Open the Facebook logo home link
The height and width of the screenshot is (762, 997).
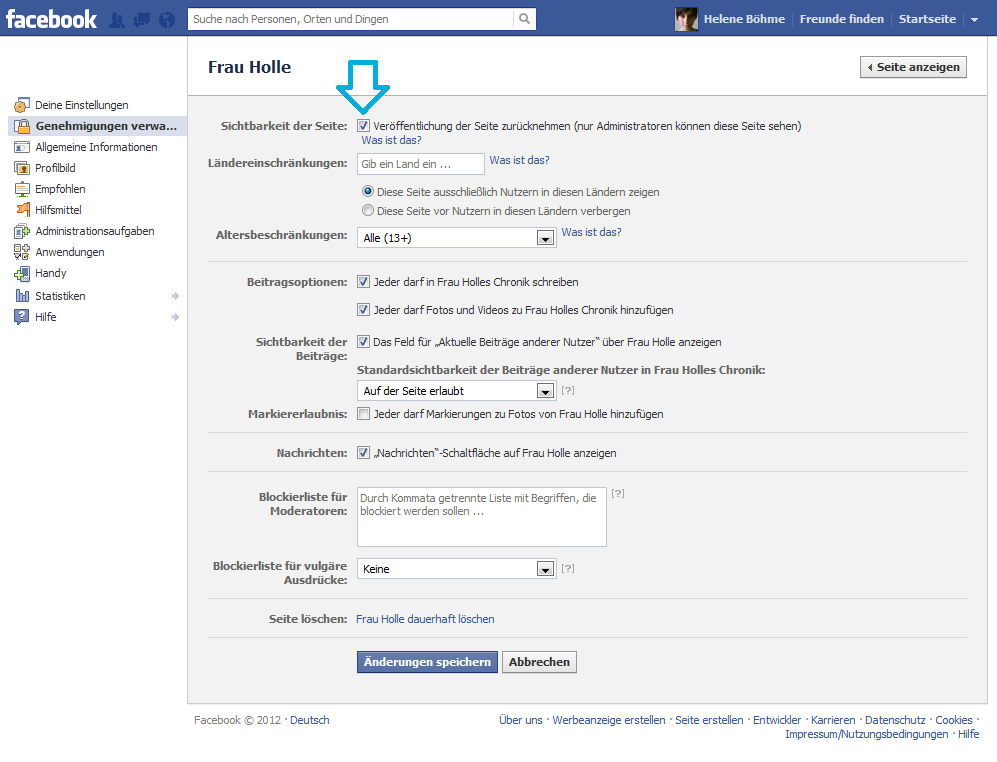52,19
